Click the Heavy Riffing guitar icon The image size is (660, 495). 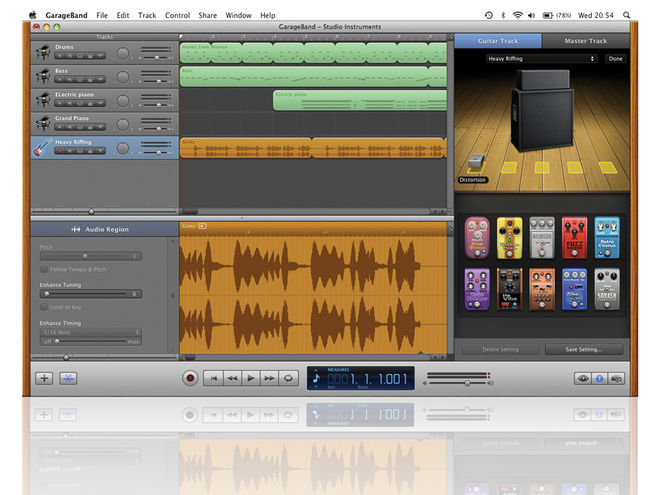tap(42, 148)
